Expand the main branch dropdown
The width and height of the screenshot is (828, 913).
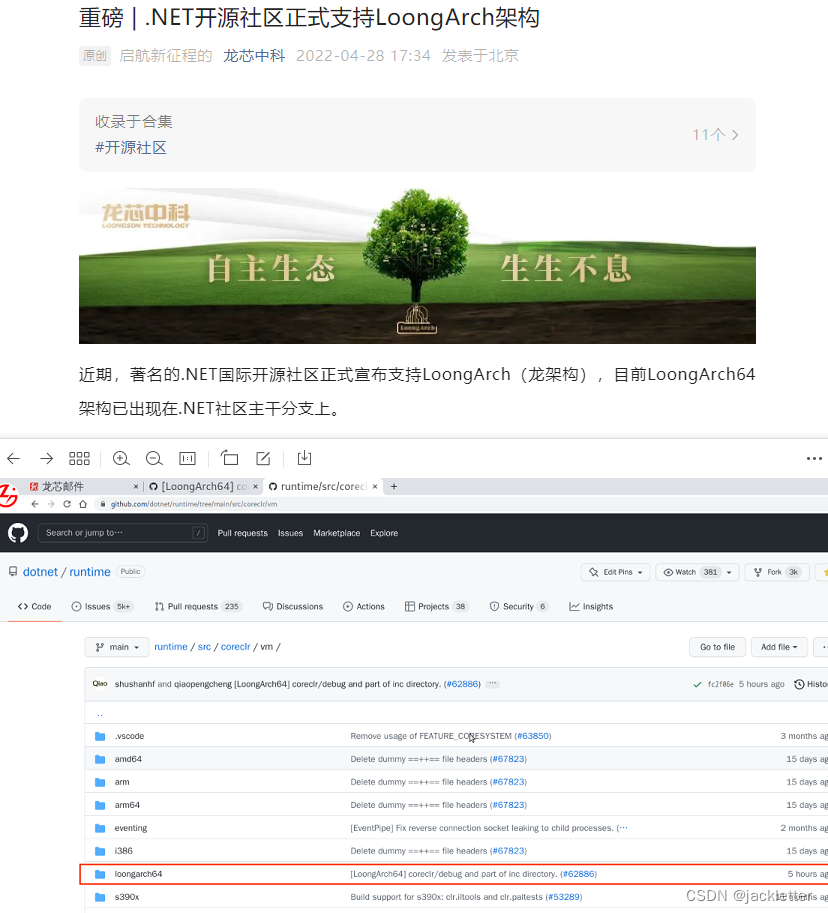117,647
